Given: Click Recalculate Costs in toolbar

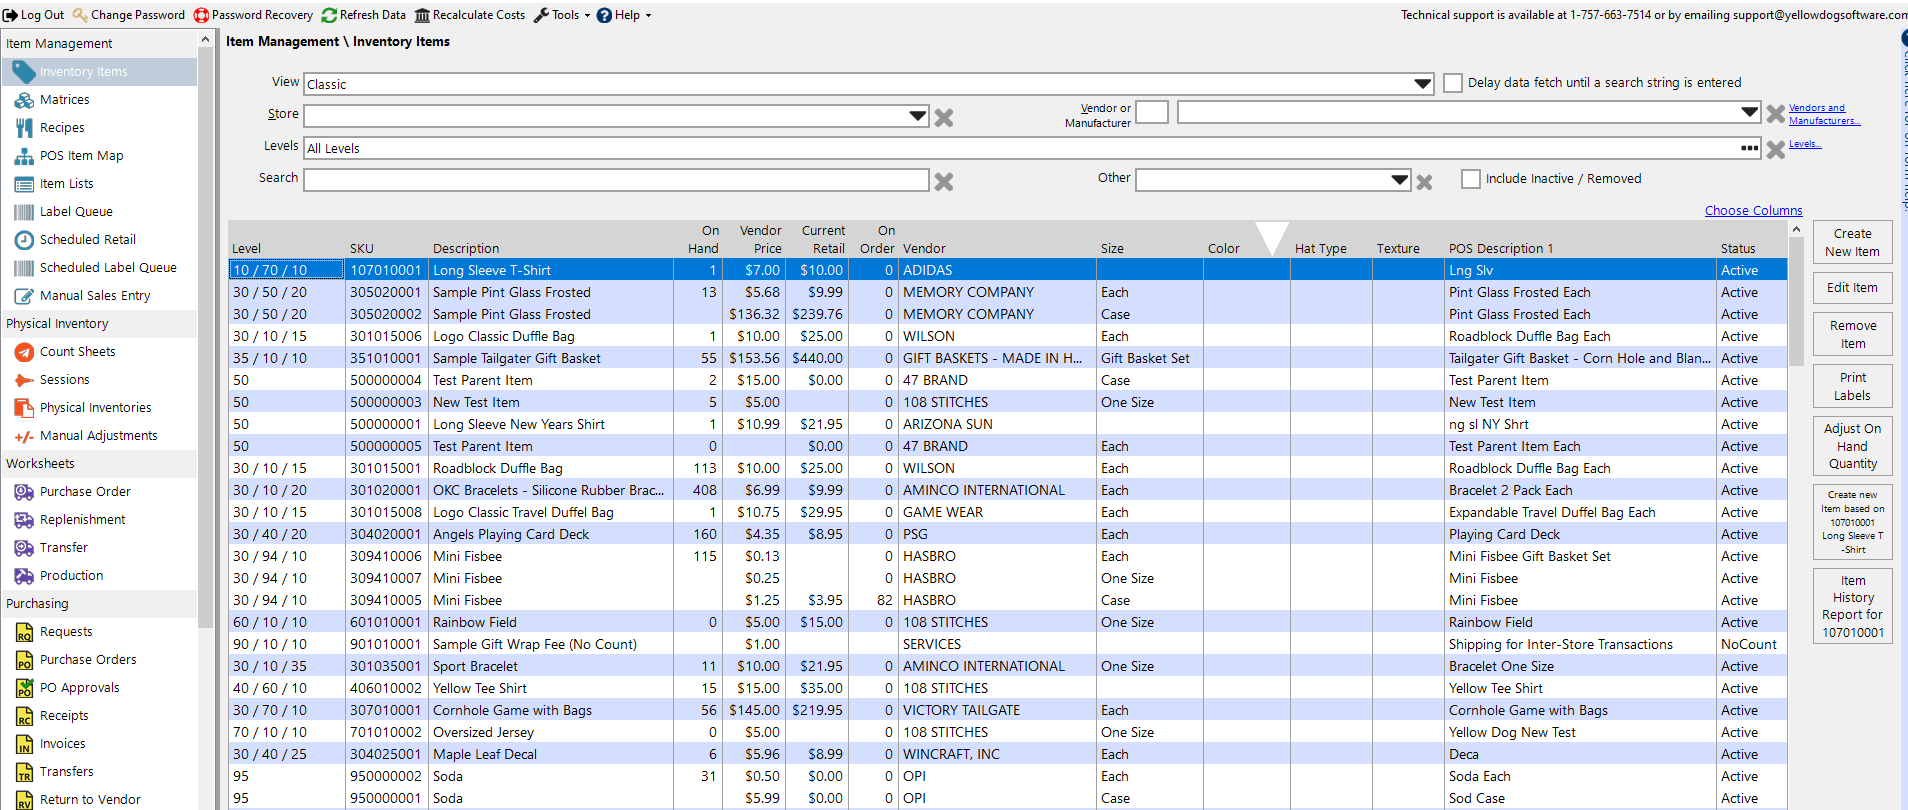Looking at the screenshot, I should click(470, 15).
